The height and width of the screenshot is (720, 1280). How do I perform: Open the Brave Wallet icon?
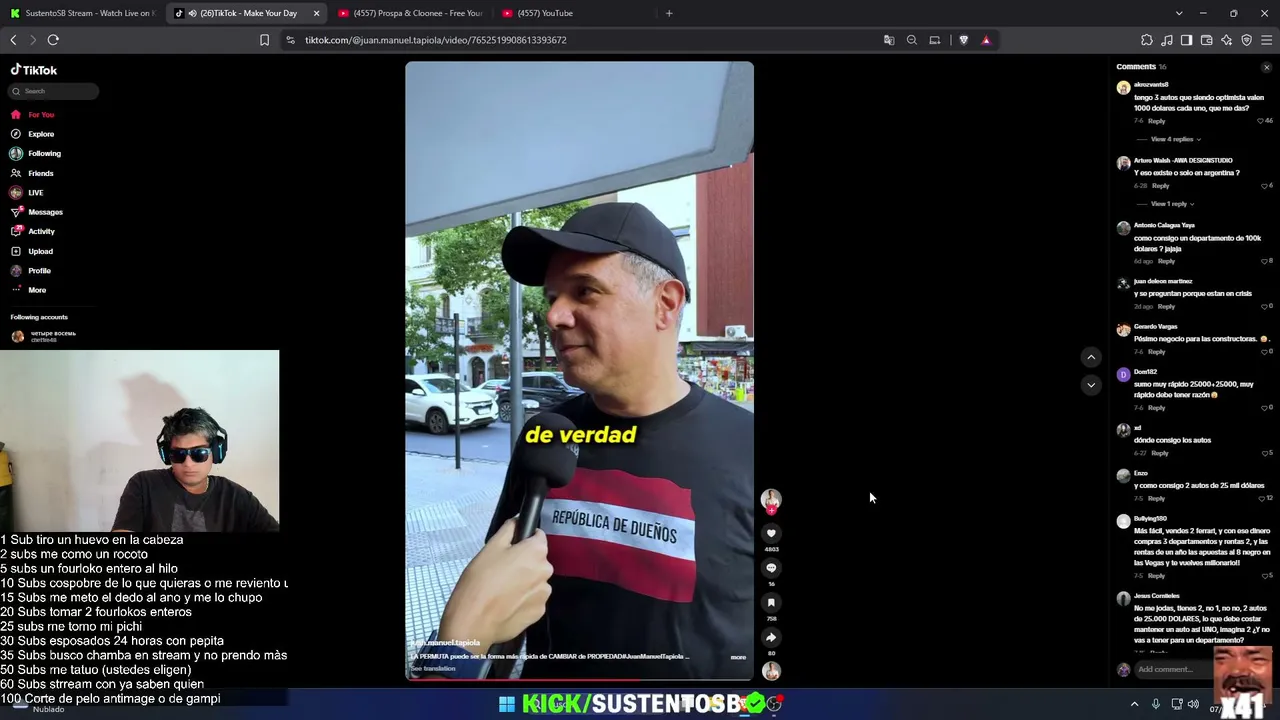[1207, 40]
